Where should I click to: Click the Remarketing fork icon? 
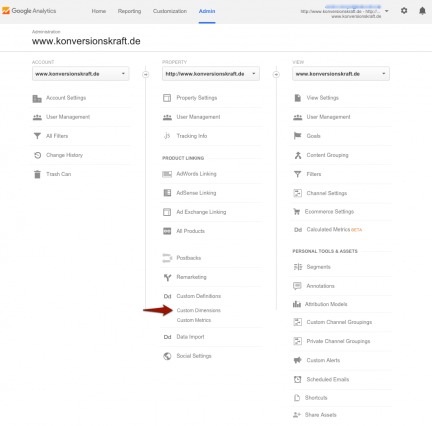[167, 277]
